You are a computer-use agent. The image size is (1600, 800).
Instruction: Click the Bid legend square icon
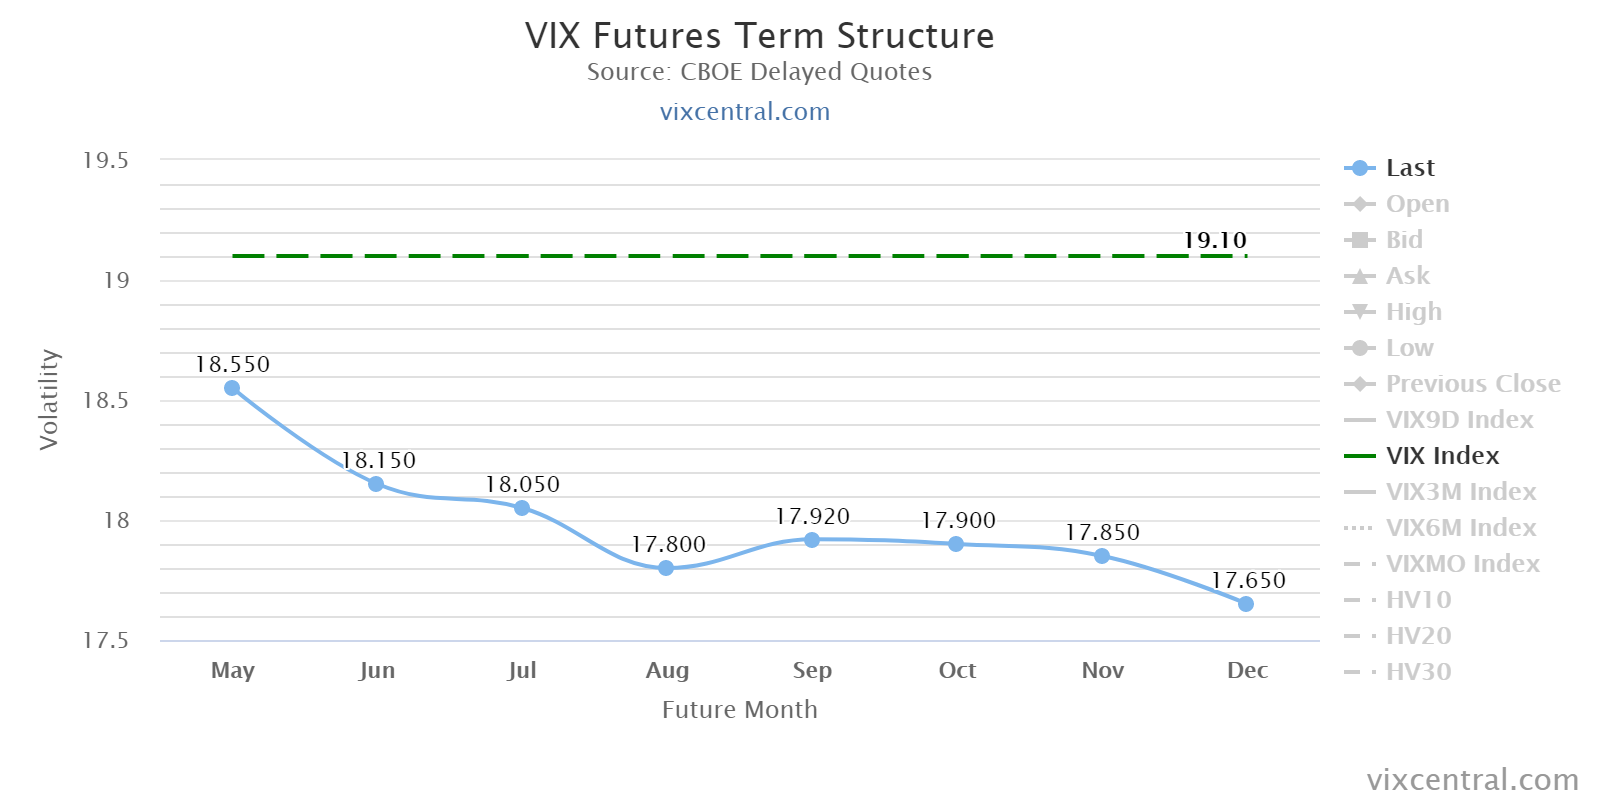pos(1359,240)
